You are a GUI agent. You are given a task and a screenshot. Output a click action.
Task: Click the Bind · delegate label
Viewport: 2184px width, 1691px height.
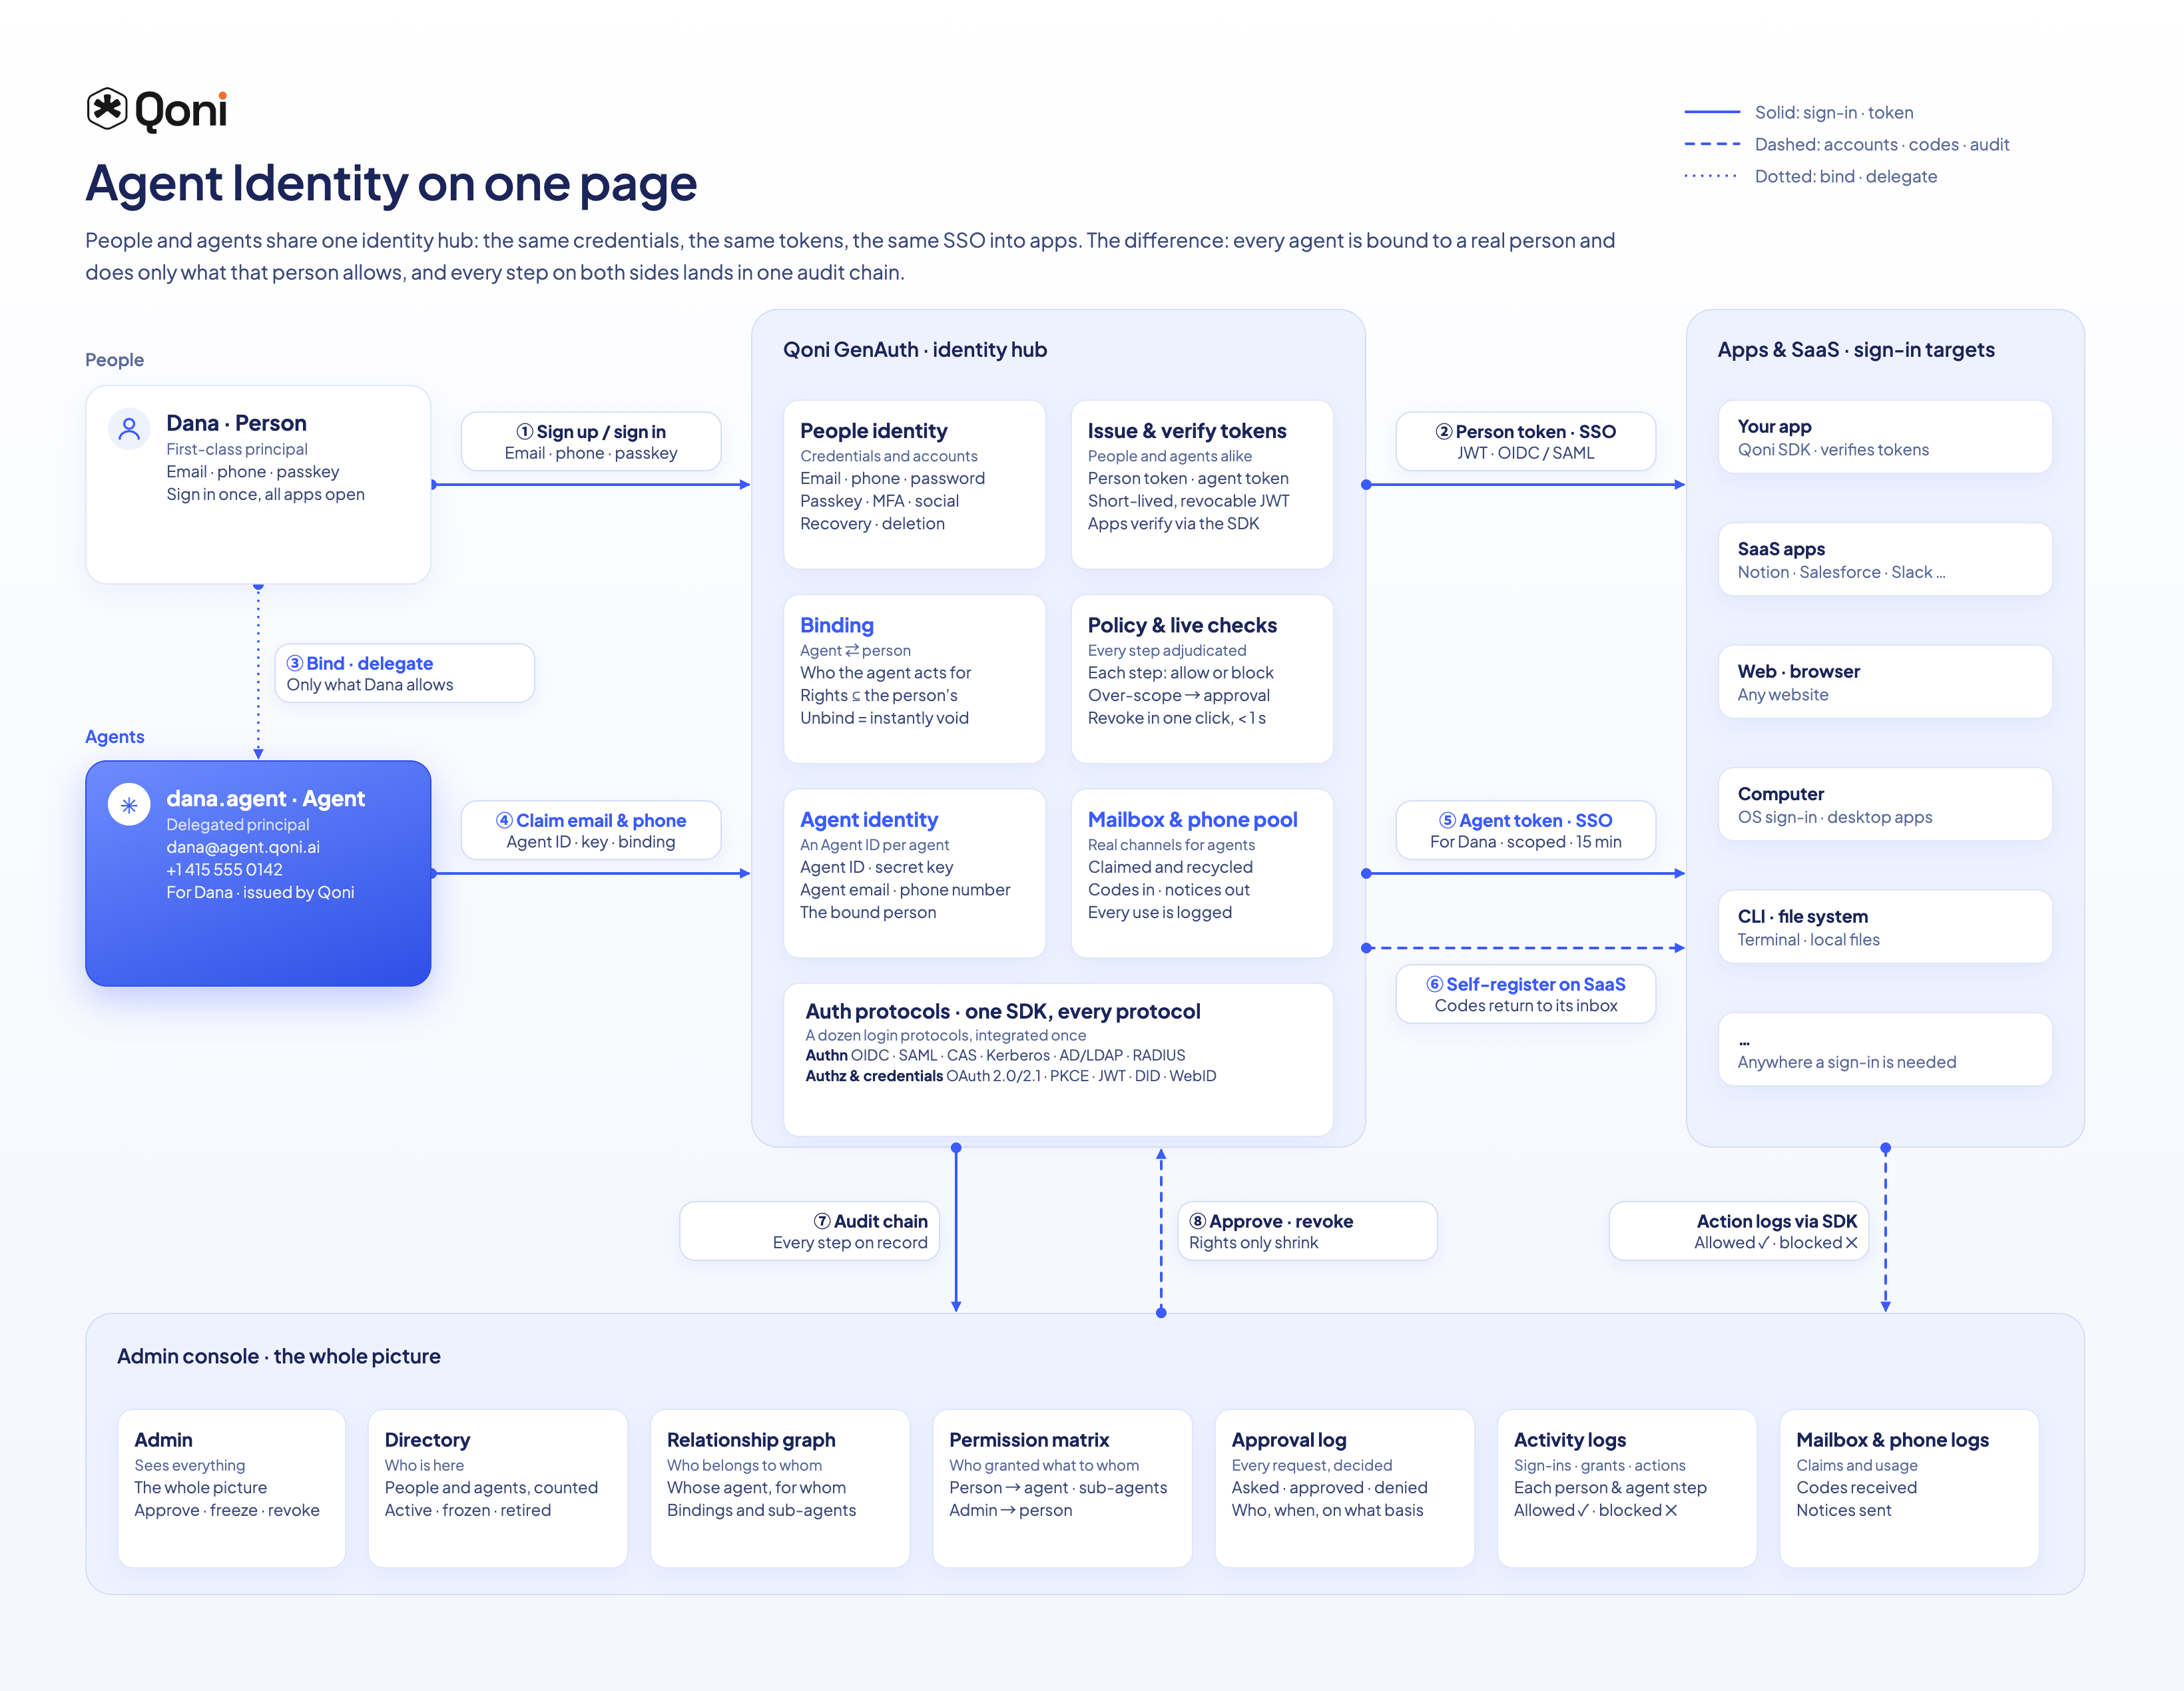point(404,673)
